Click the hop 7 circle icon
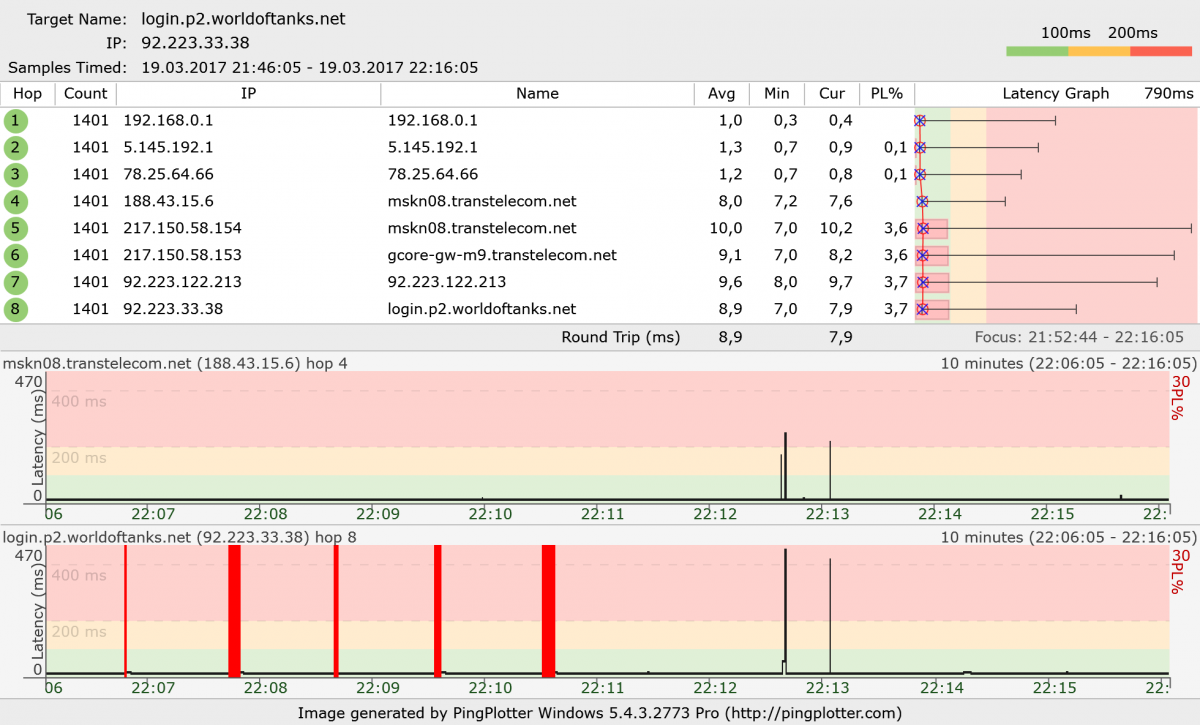Image resolution: width=1200 pixels, height=725 pixels. [15, 283]
